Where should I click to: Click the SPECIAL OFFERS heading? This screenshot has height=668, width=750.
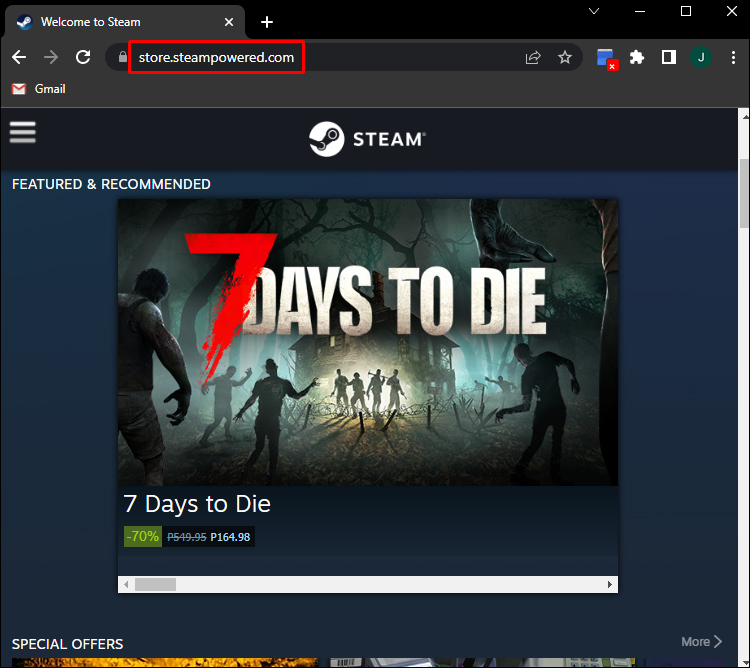tap(67, 644)
